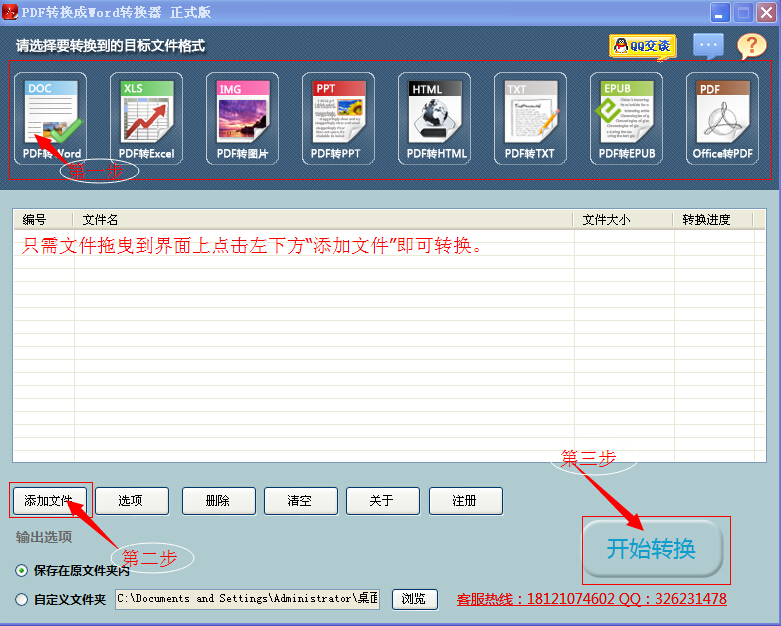Click the 删除 delete button
Viewport: 781px width, 626px height.
219,501
